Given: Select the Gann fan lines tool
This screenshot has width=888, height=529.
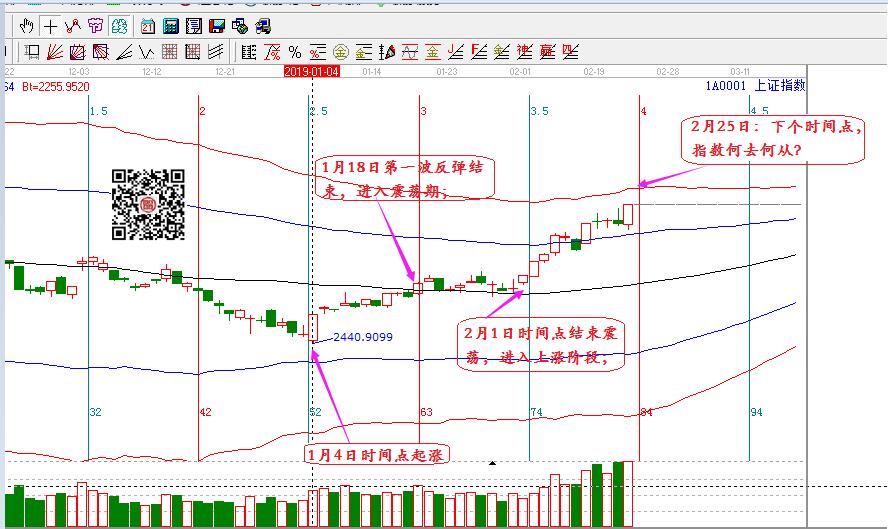Looking at the screenshot, I should pos(55,51).
